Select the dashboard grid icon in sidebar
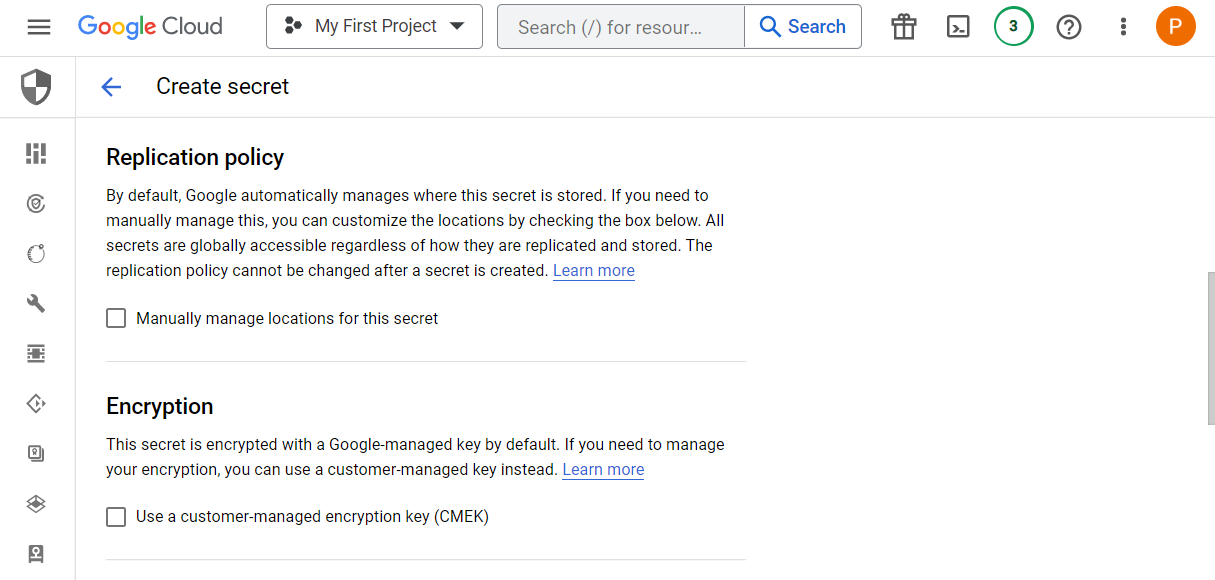The height and width of the screenshot is (580, 1215). click(x=36, y=153)
